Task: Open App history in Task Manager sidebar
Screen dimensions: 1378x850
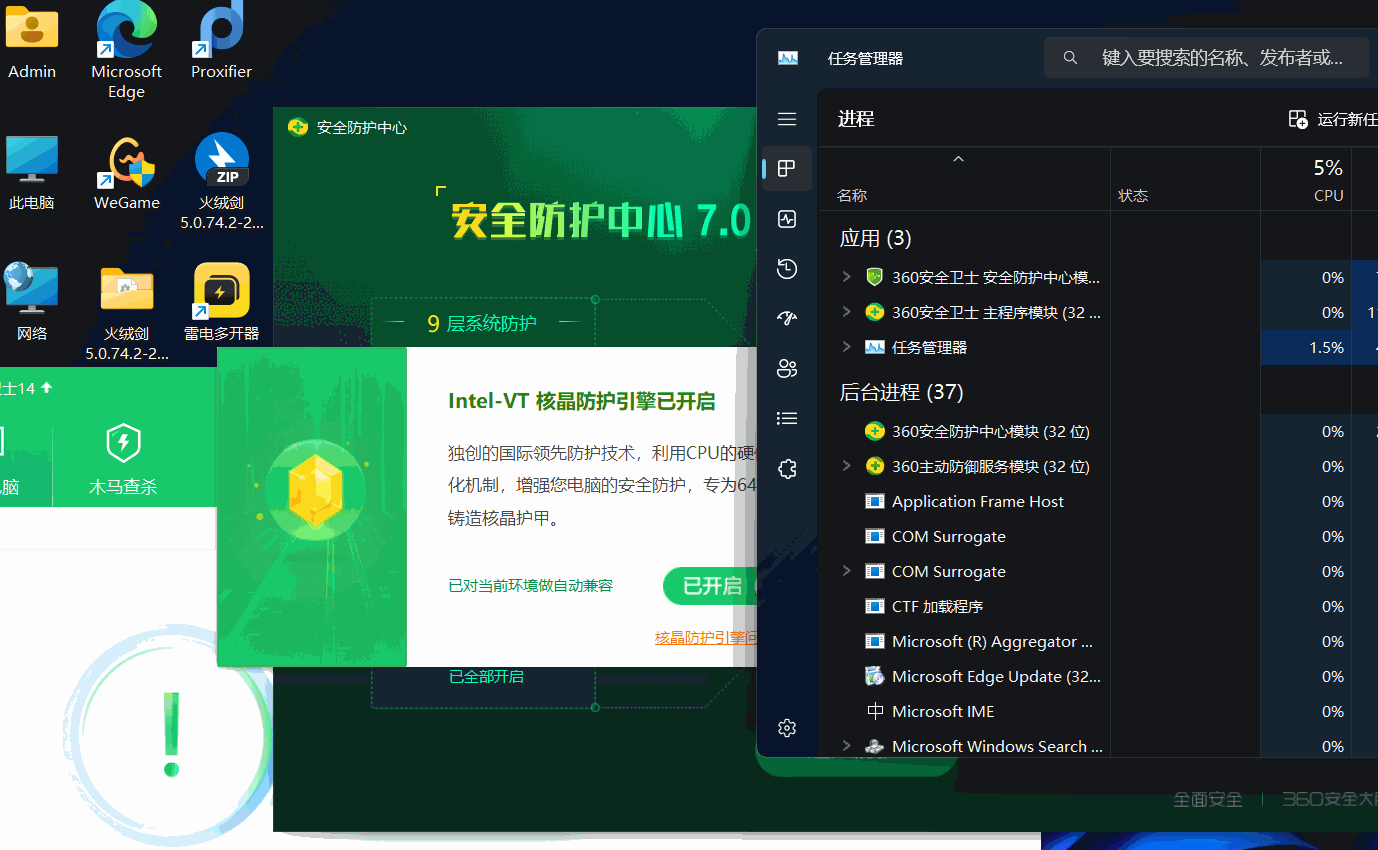Action: tap(787, 268)
